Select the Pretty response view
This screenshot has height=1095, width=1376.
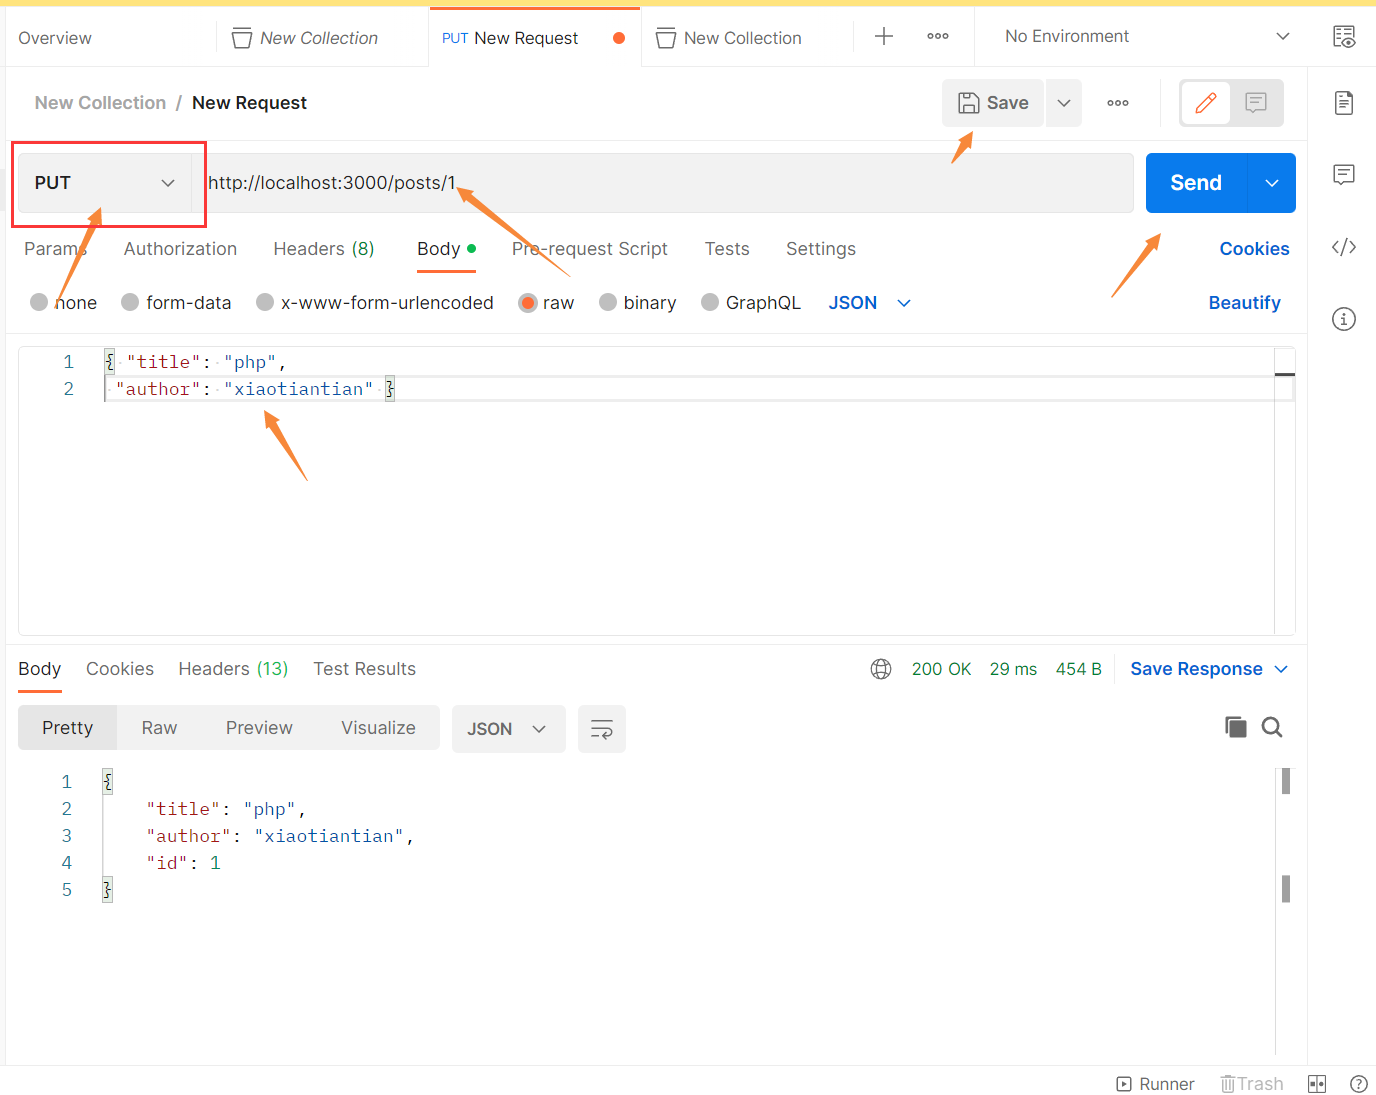(x=67, y=728)
